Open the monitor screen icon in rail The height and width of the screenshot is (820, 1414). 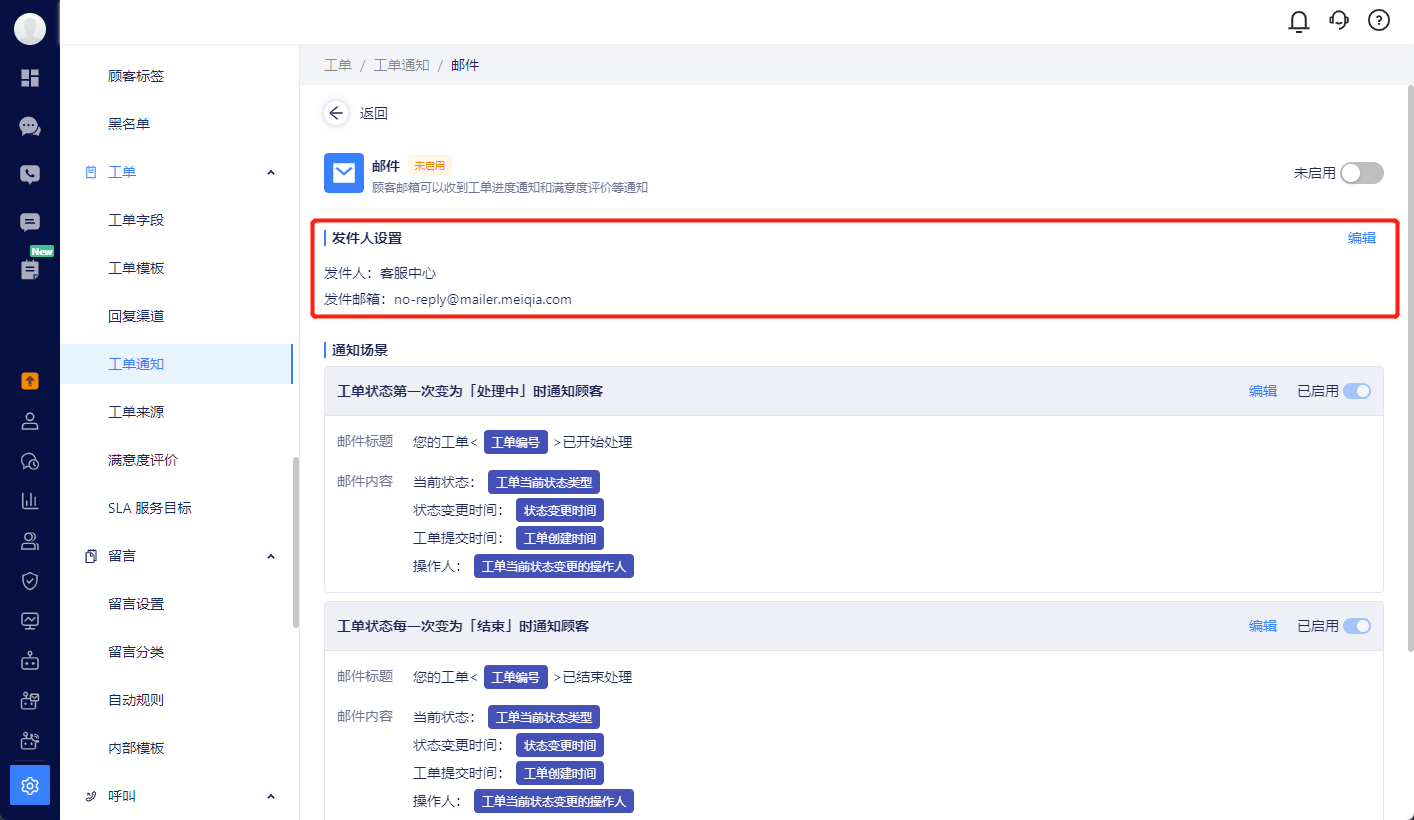pyautogui.click(x=30, y=621)
